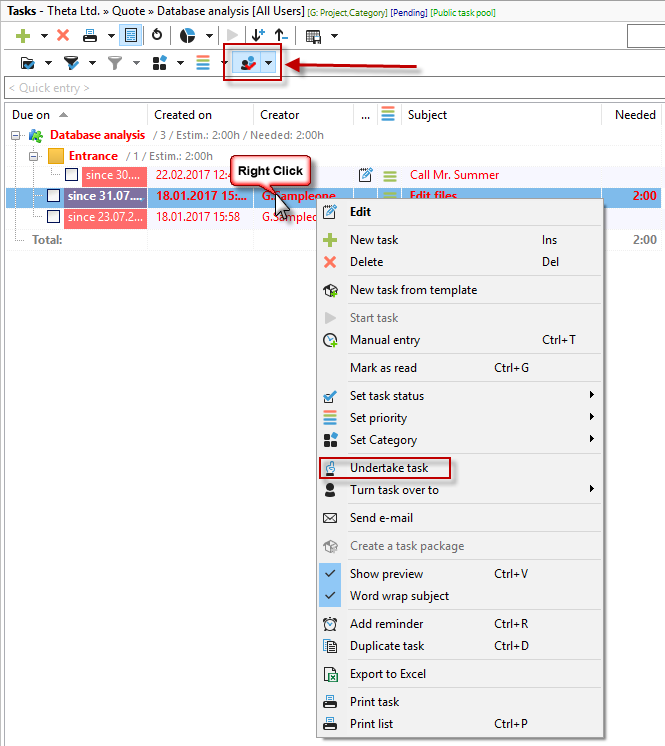
Task: Click the category squares icon in toolbar
Action: [x=160, y=63]
